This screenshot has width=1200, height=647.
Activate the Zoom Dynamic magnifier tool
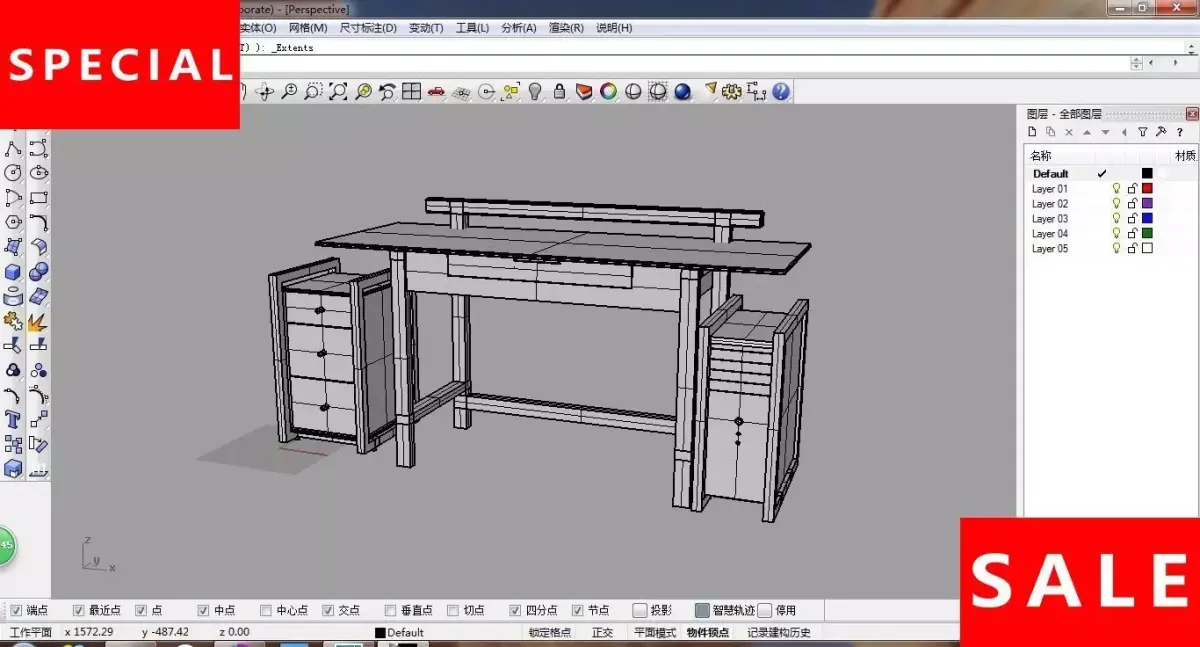(x=289, y=91)
